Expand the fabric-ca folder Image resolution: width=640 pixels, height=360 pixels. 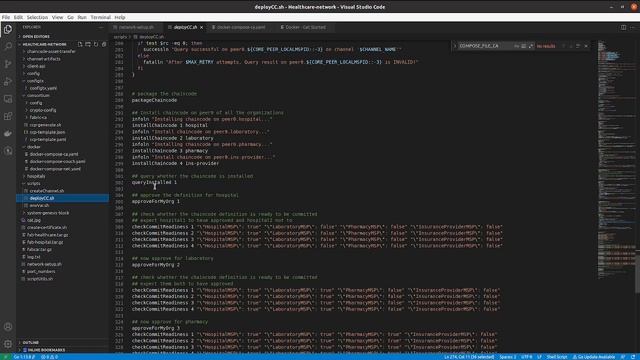(38, 118)
